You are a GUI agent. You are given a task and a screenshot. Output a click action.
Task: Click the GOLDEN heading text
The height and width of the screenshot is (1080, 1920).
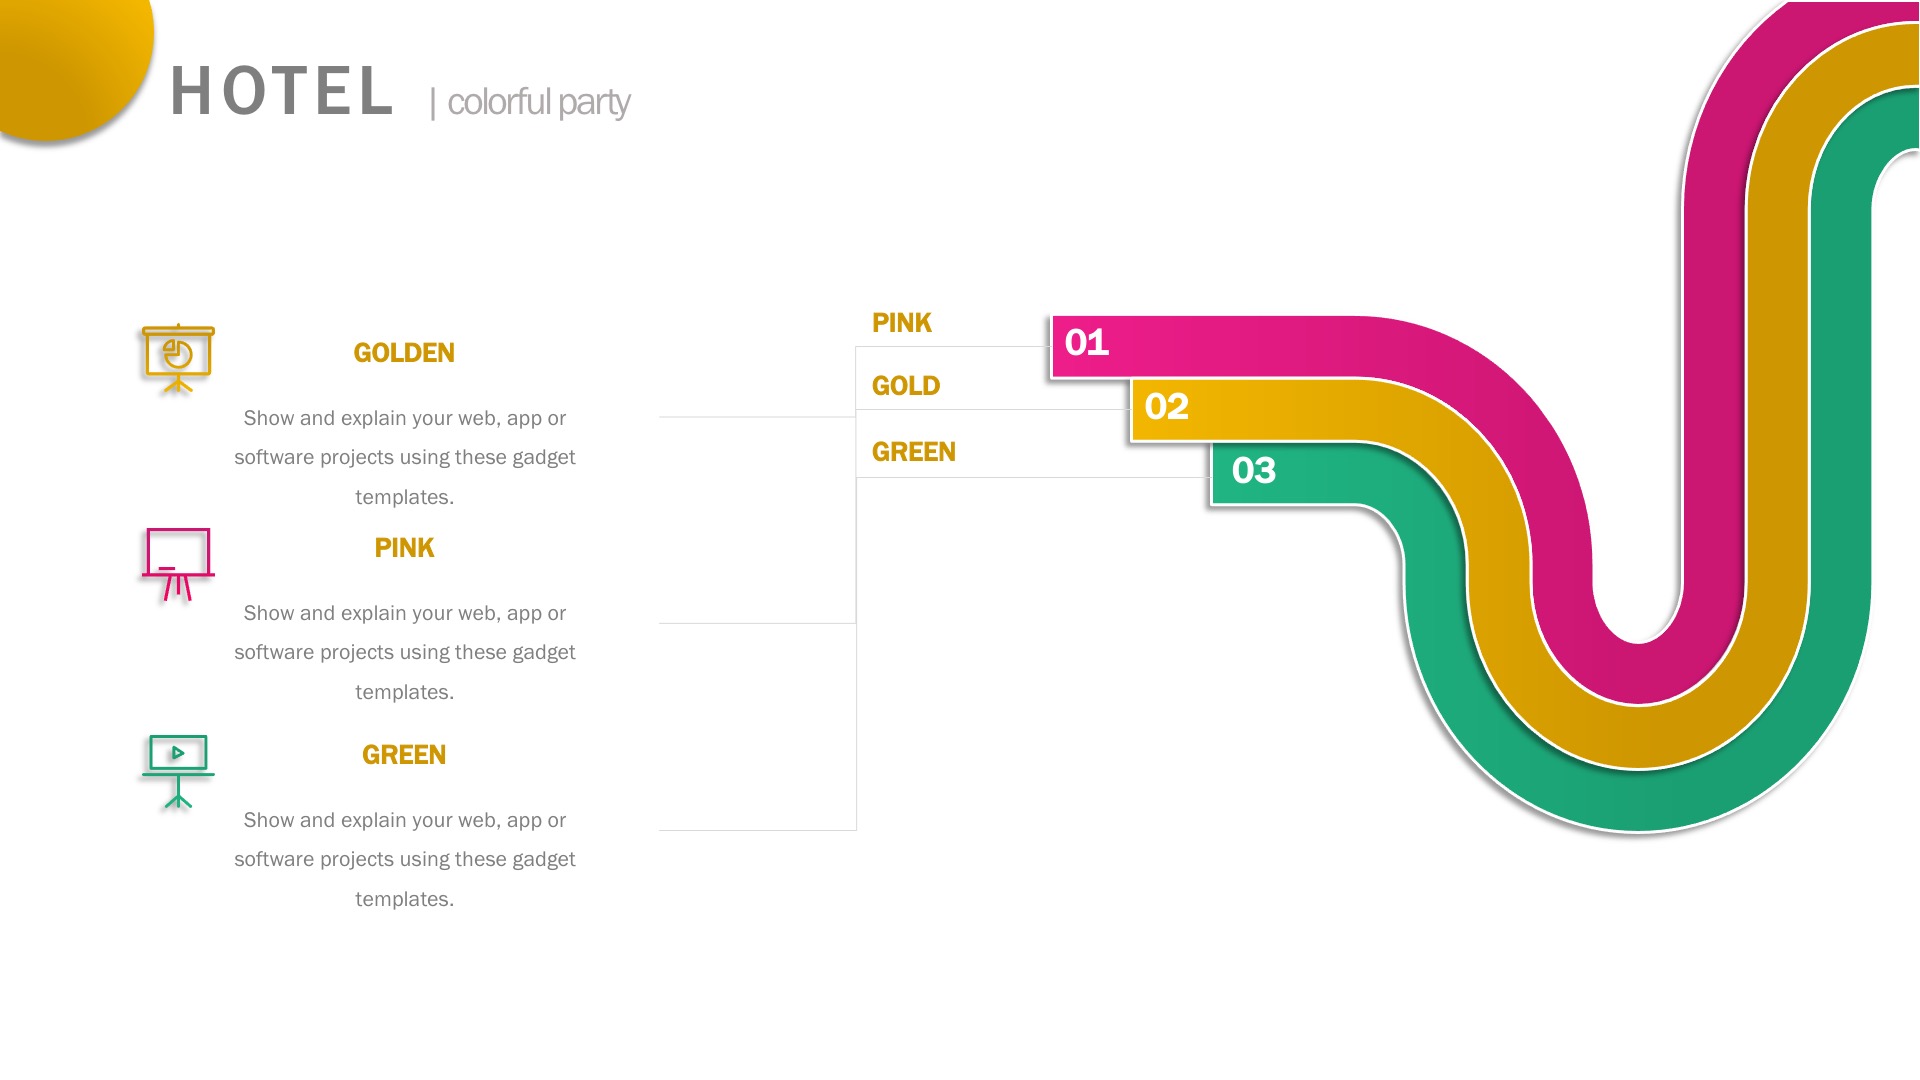(x=404, y=353)
